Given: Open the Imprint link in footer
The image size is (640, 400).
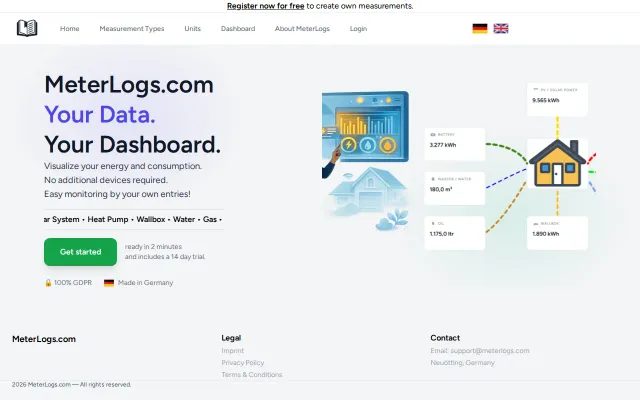Looking at the screenshot, I should point(233,351).
